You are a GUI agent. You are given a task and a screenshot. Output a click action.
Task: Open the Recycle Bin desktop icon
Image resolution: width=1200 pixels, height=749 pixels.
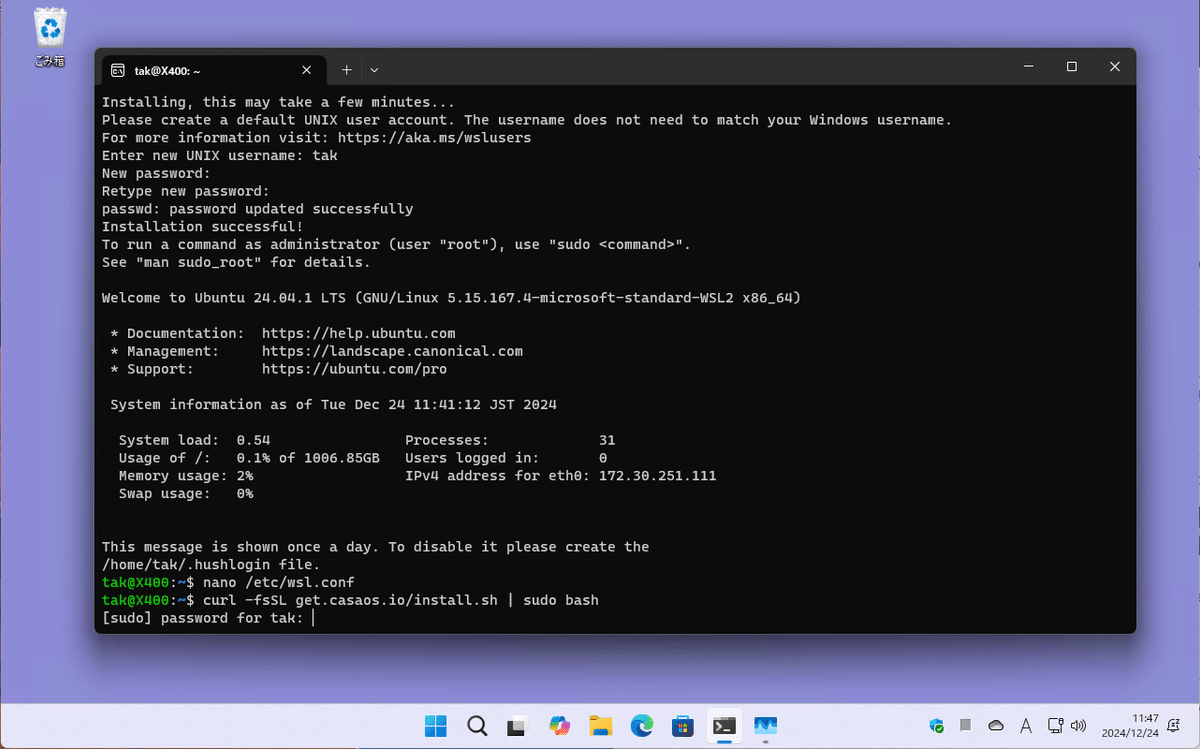coord(50,38)
